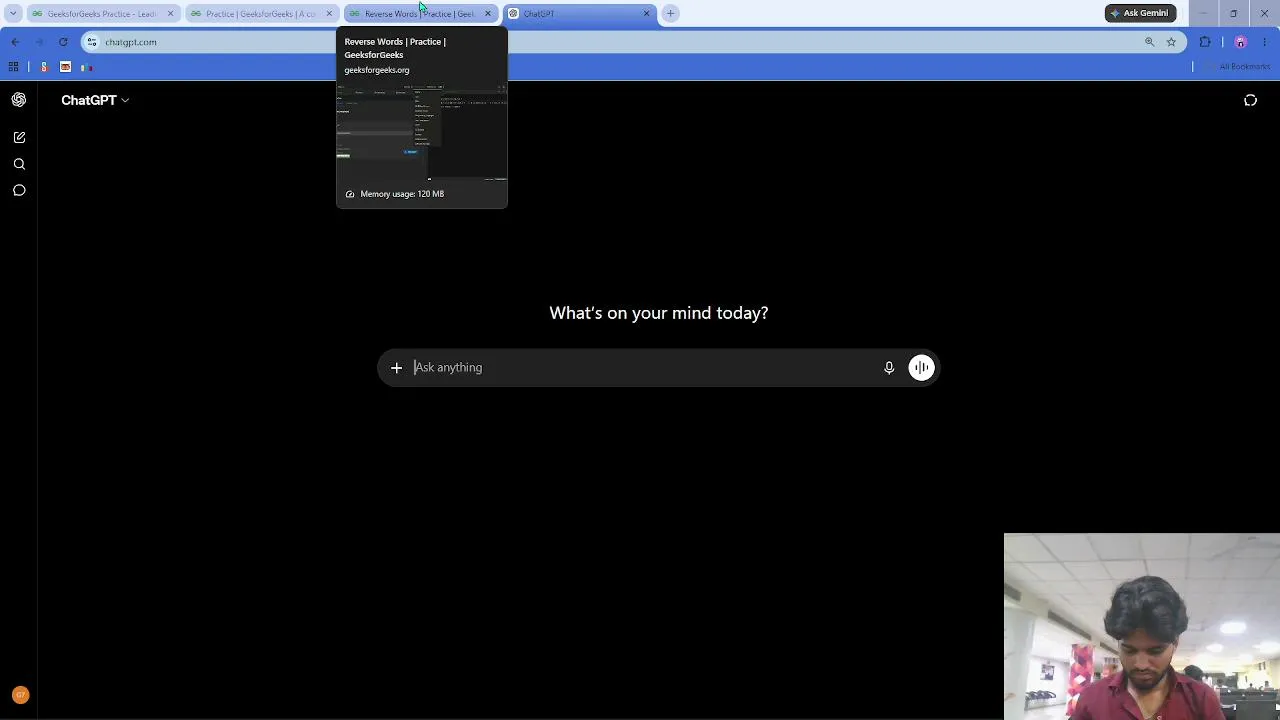Screen dimensions: 1280x720
Task: Close the ChatGPT tab
Action: (x=646, y=13)
